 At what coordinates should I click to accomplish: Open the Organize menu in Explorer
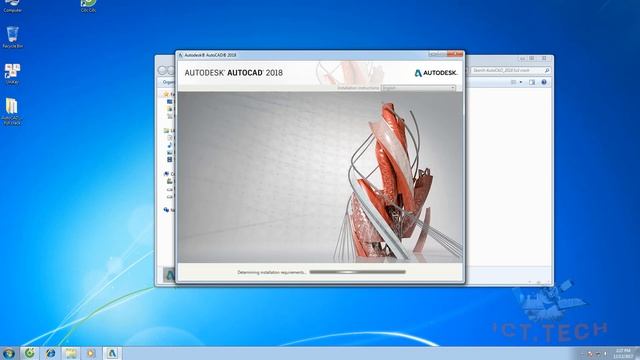[x=168, y=82]
